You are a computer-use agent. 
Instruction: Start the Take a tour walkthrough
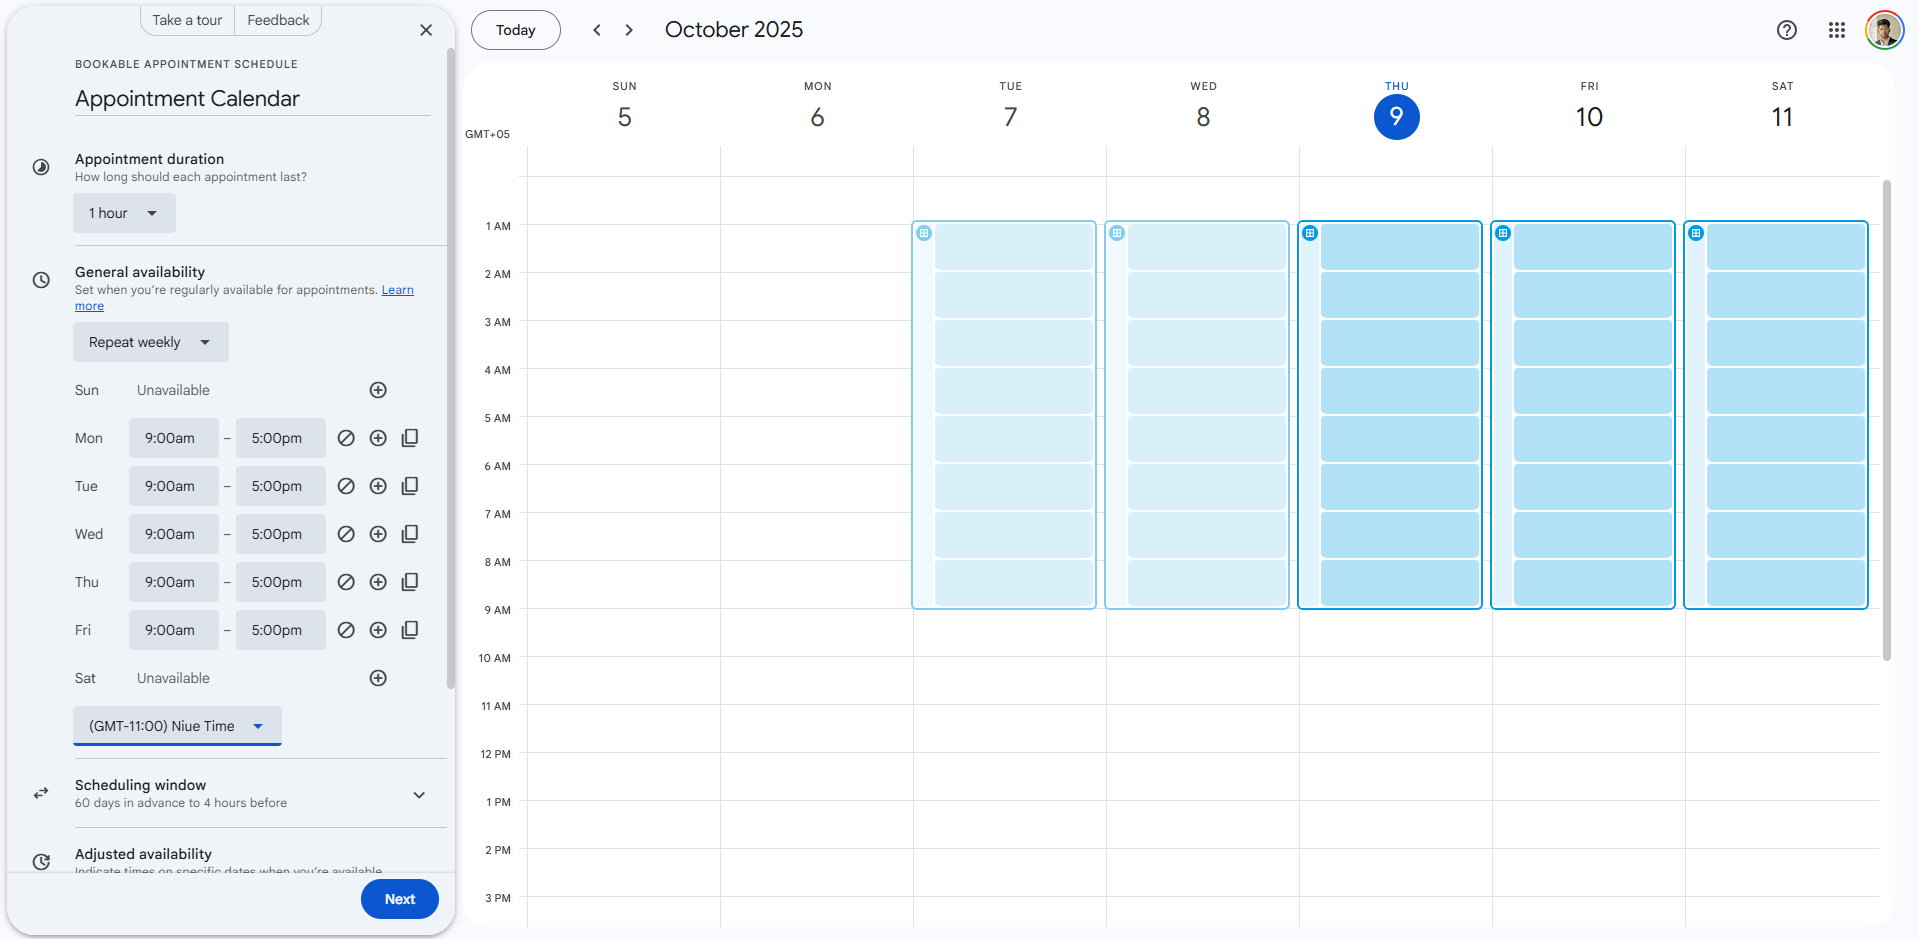coord(186,19)
